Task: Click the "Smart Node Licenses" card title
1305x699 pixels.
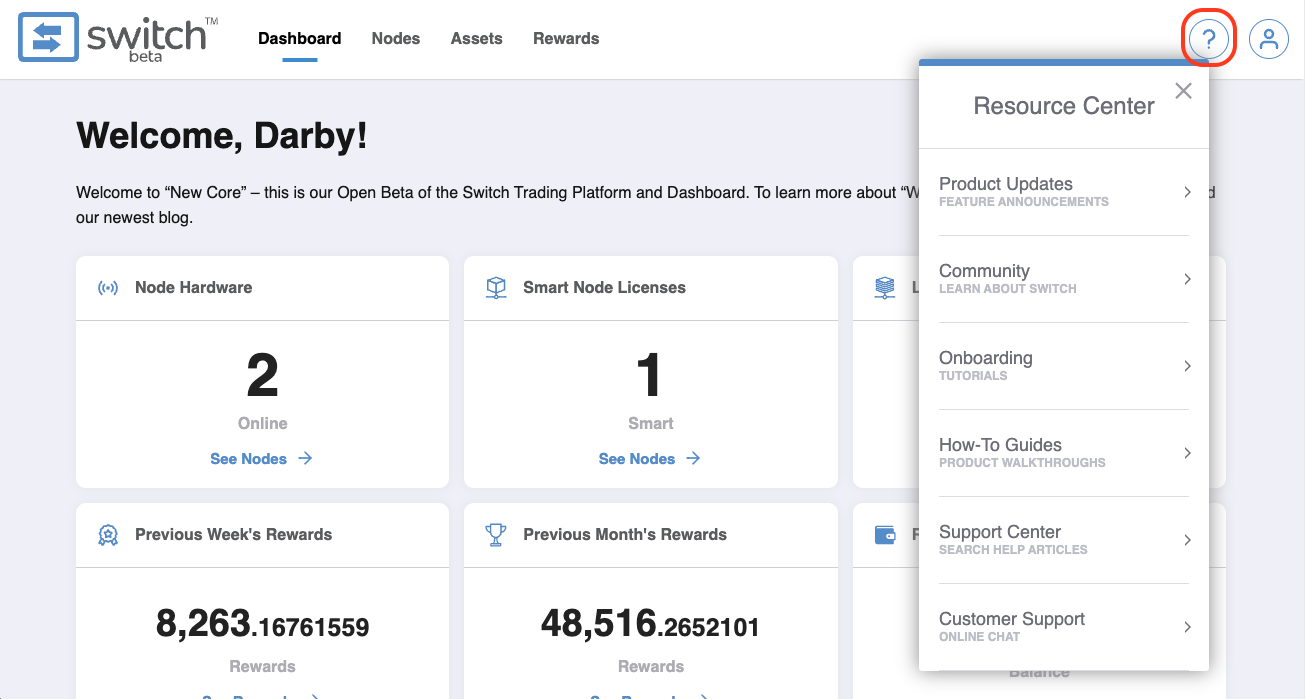Action: (x=605, y=288)
